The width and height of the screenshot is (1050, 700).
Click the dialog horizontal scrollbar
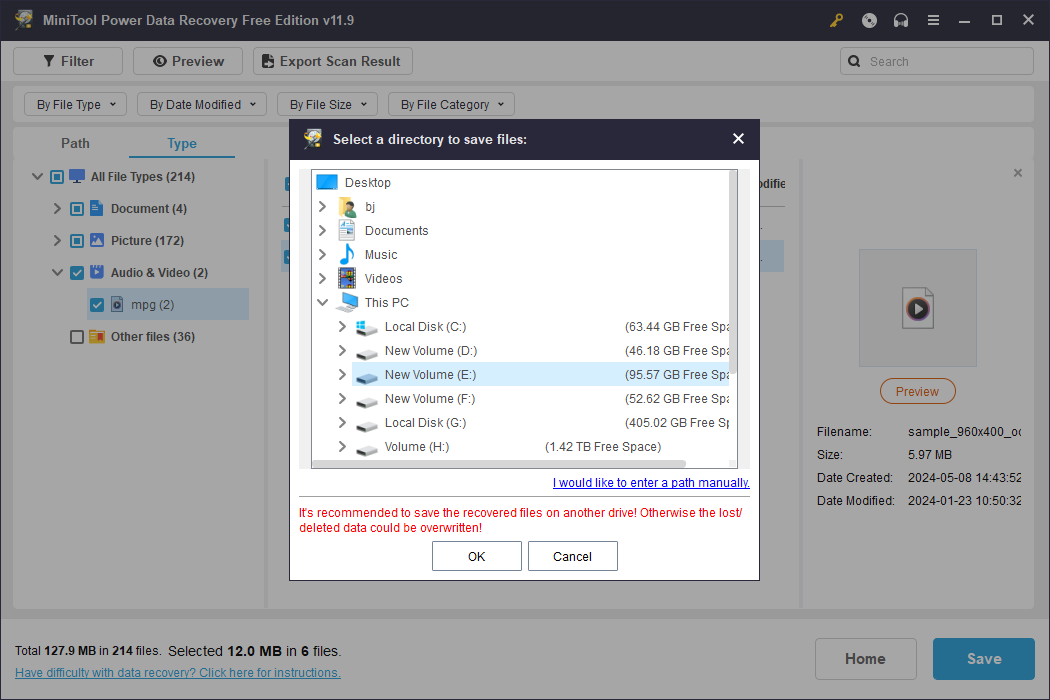point(499,464)
